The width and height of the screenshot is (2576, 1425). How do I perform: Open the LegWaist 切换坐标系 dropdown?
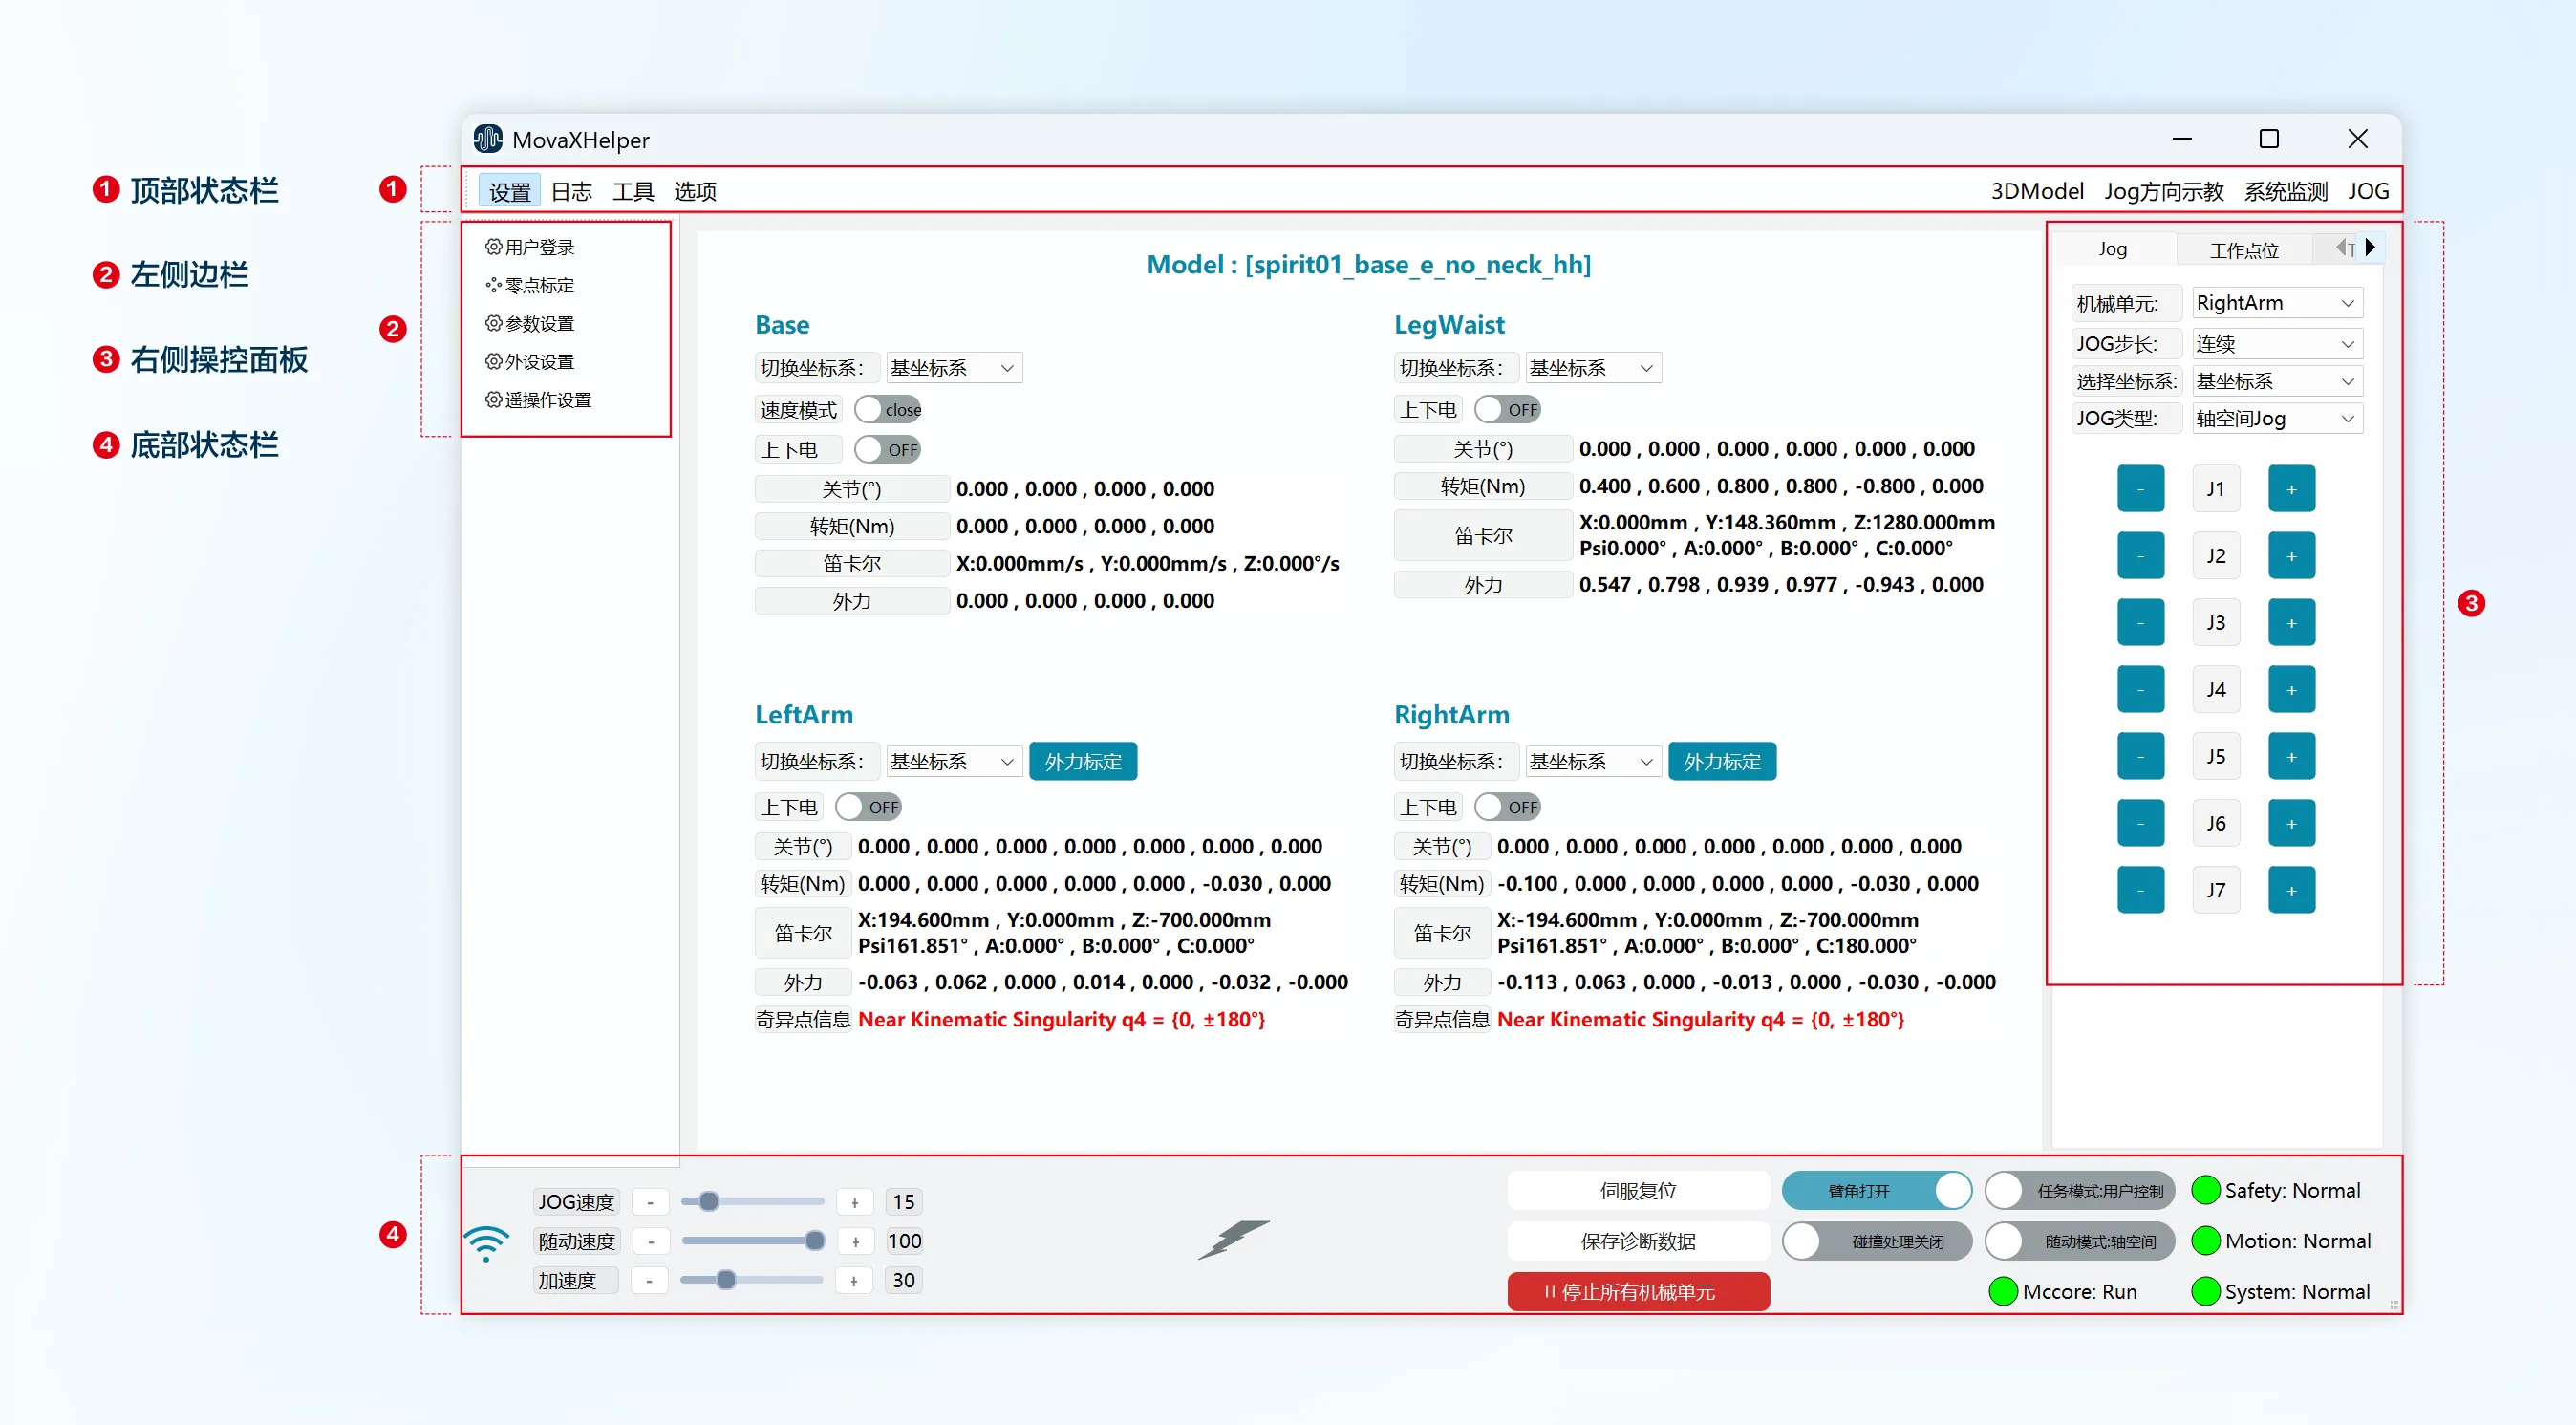(x=1593, y=368)
